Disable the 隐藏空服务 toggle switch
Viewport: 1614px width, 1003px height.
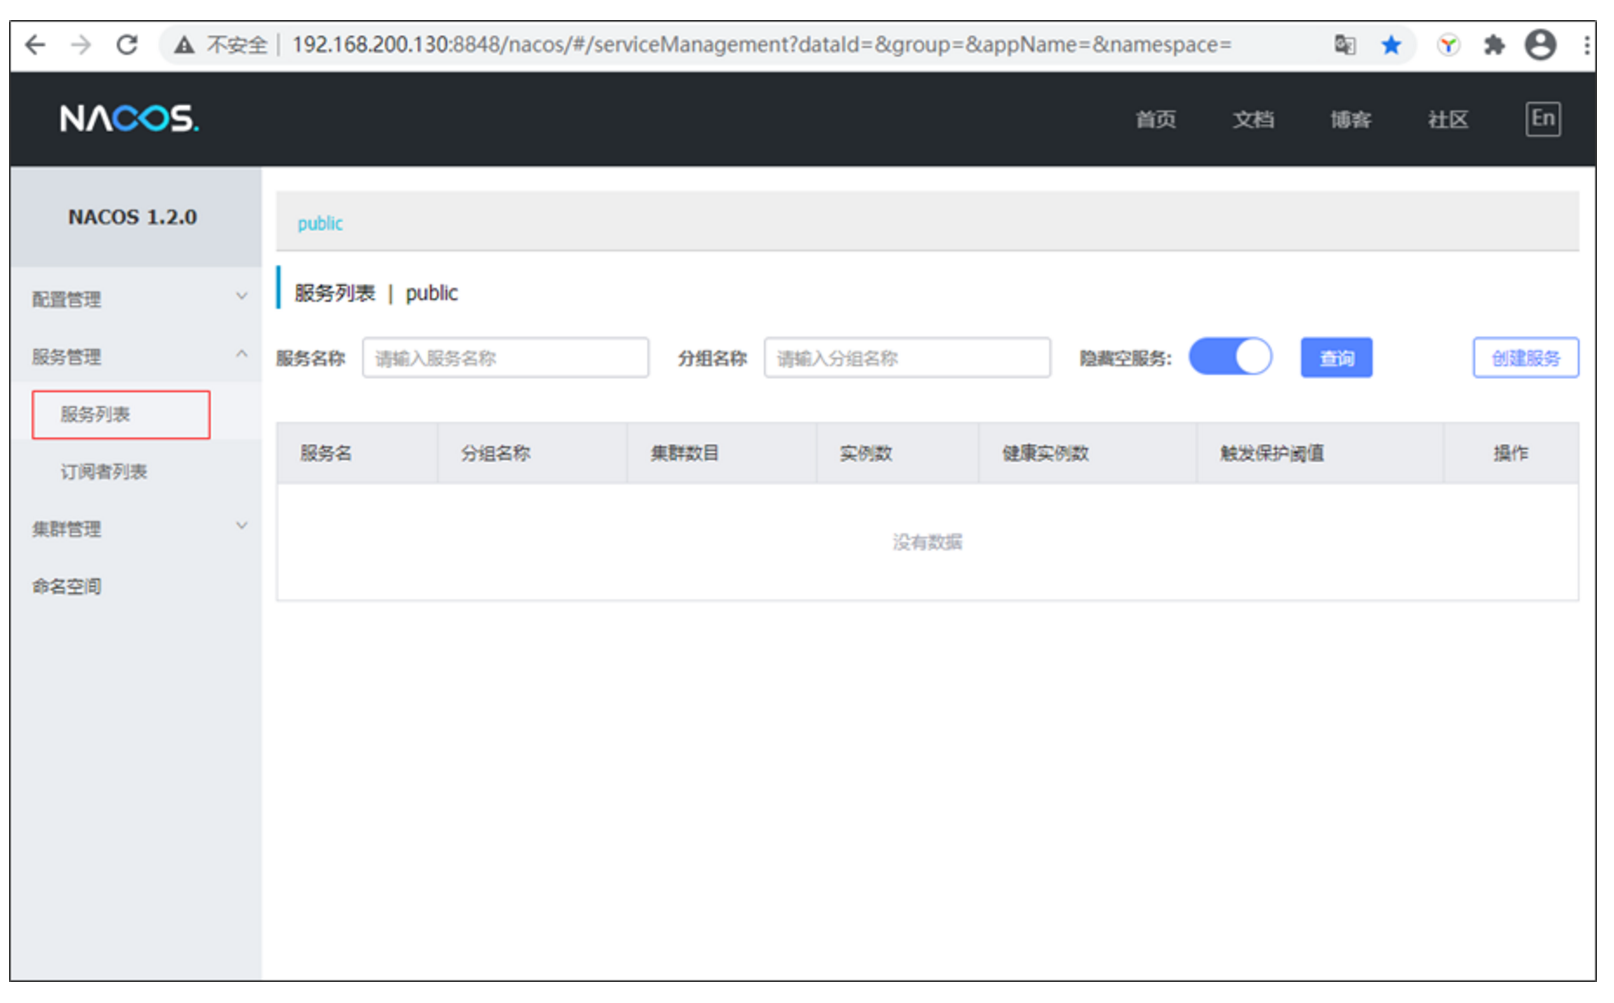pyautogui.click(x=1230, y=356)
